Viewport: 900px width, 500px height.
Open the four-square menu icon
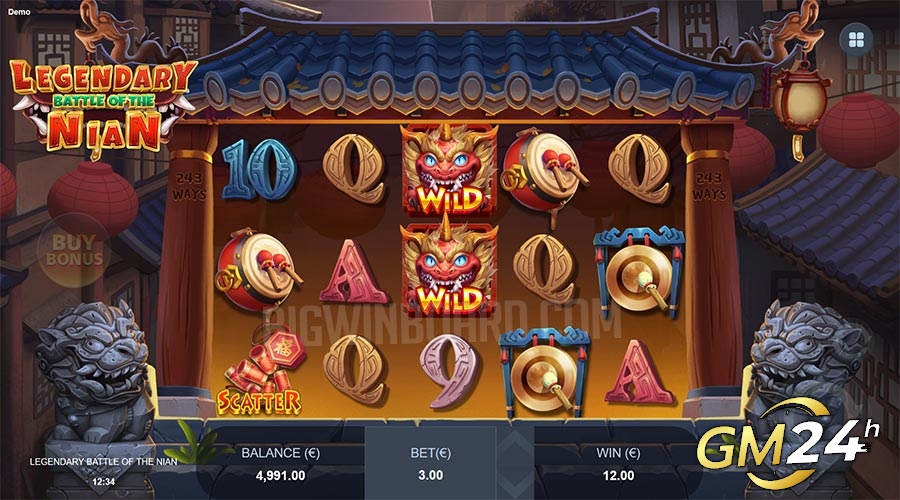pos(856,39)
